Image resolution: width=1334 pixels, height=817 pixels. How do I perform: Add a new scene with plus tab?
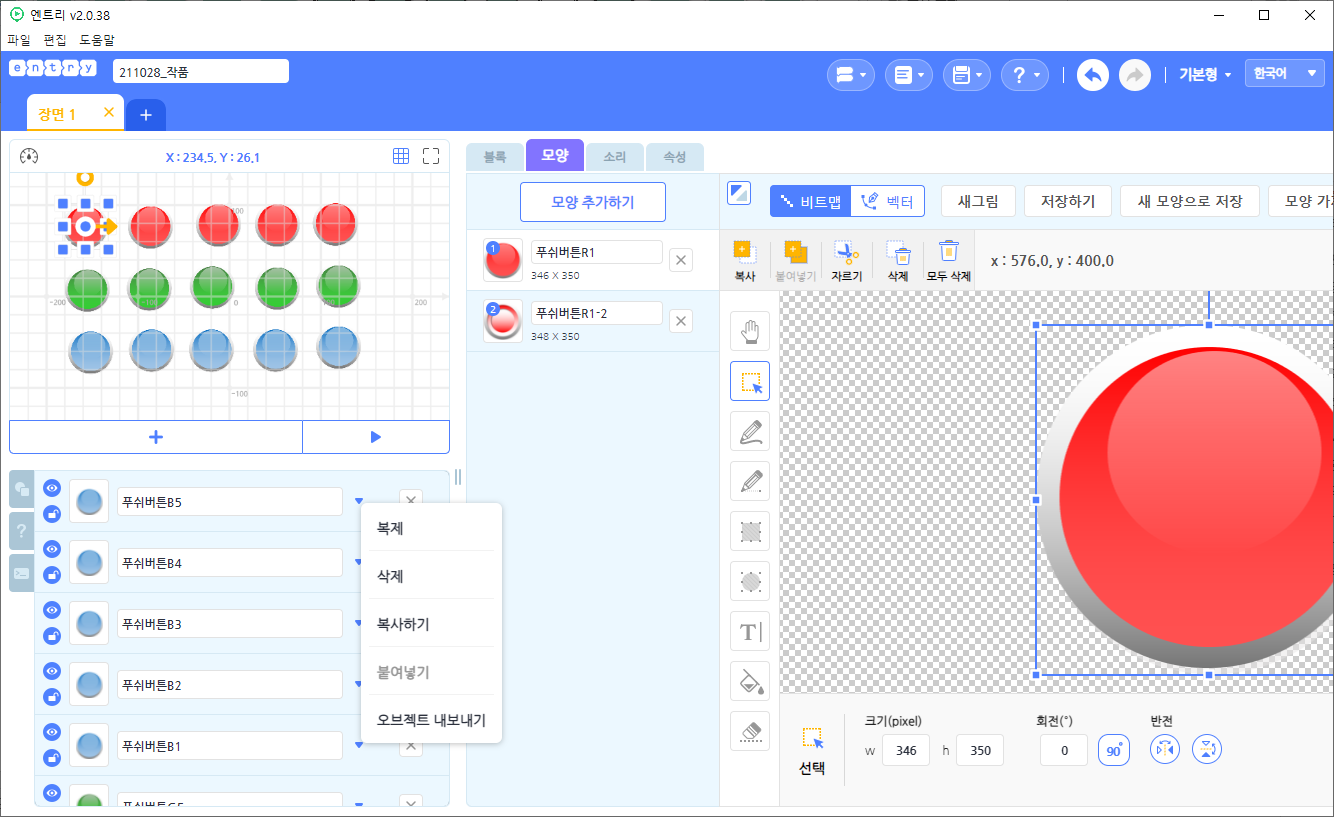[146, 115]
